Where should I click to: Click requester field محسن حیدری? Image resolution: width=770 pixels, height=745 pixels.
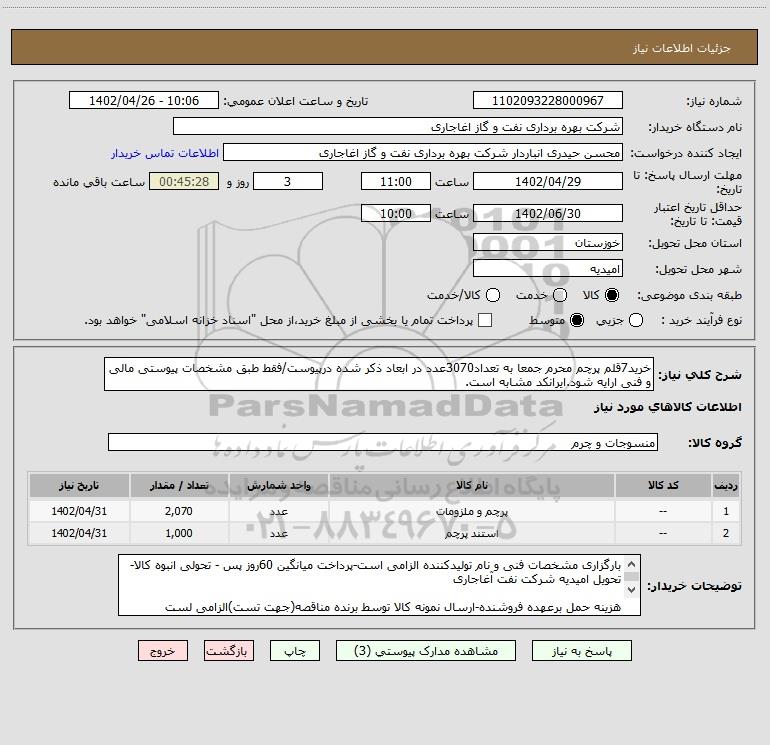pyautogui.click(x=423, y=152)
